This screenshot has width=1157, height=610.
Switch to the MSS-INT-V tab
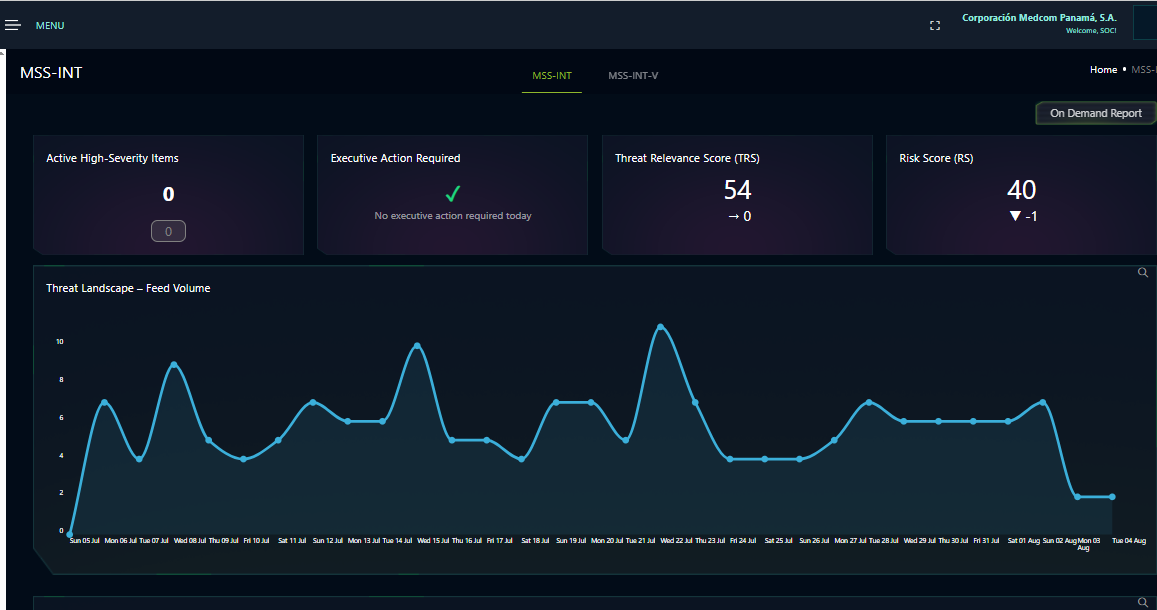click(x=633, y=75)
